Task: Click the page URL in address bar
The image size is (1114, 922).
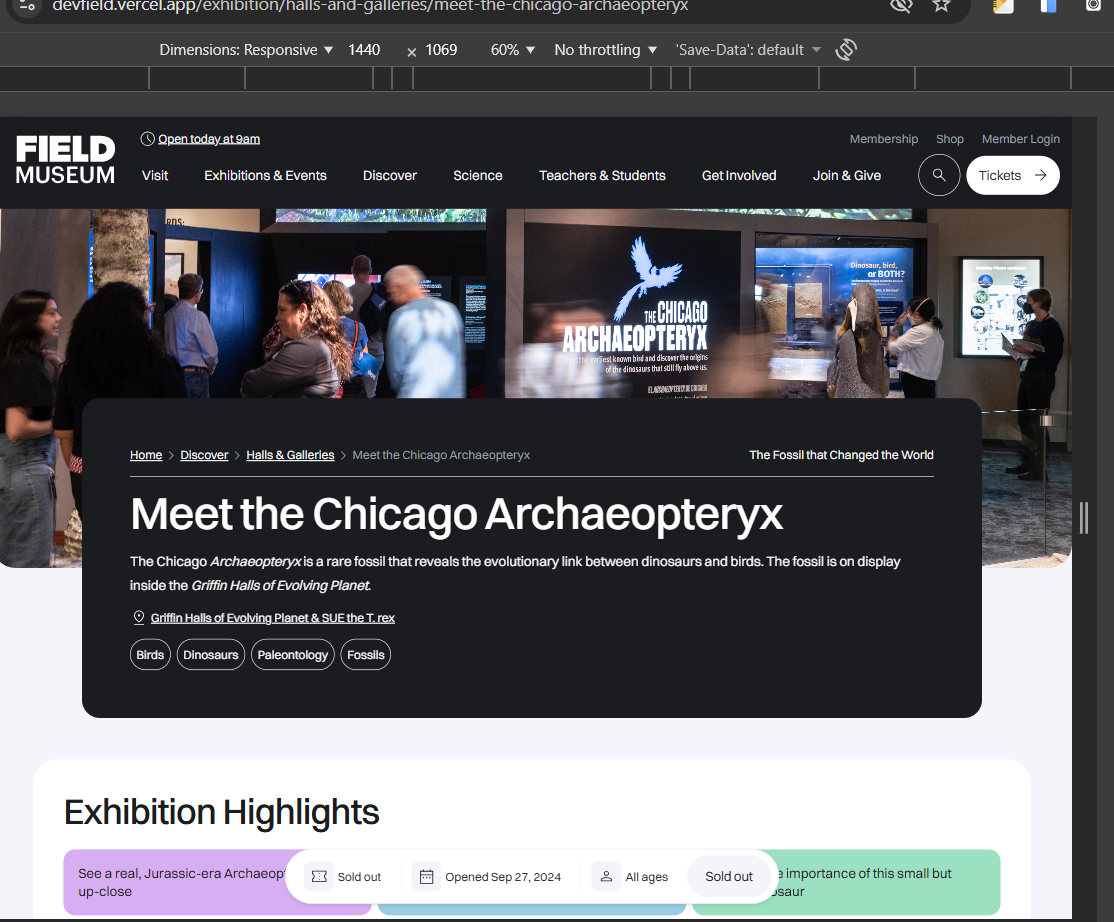Action: click(x=370, y=6)
